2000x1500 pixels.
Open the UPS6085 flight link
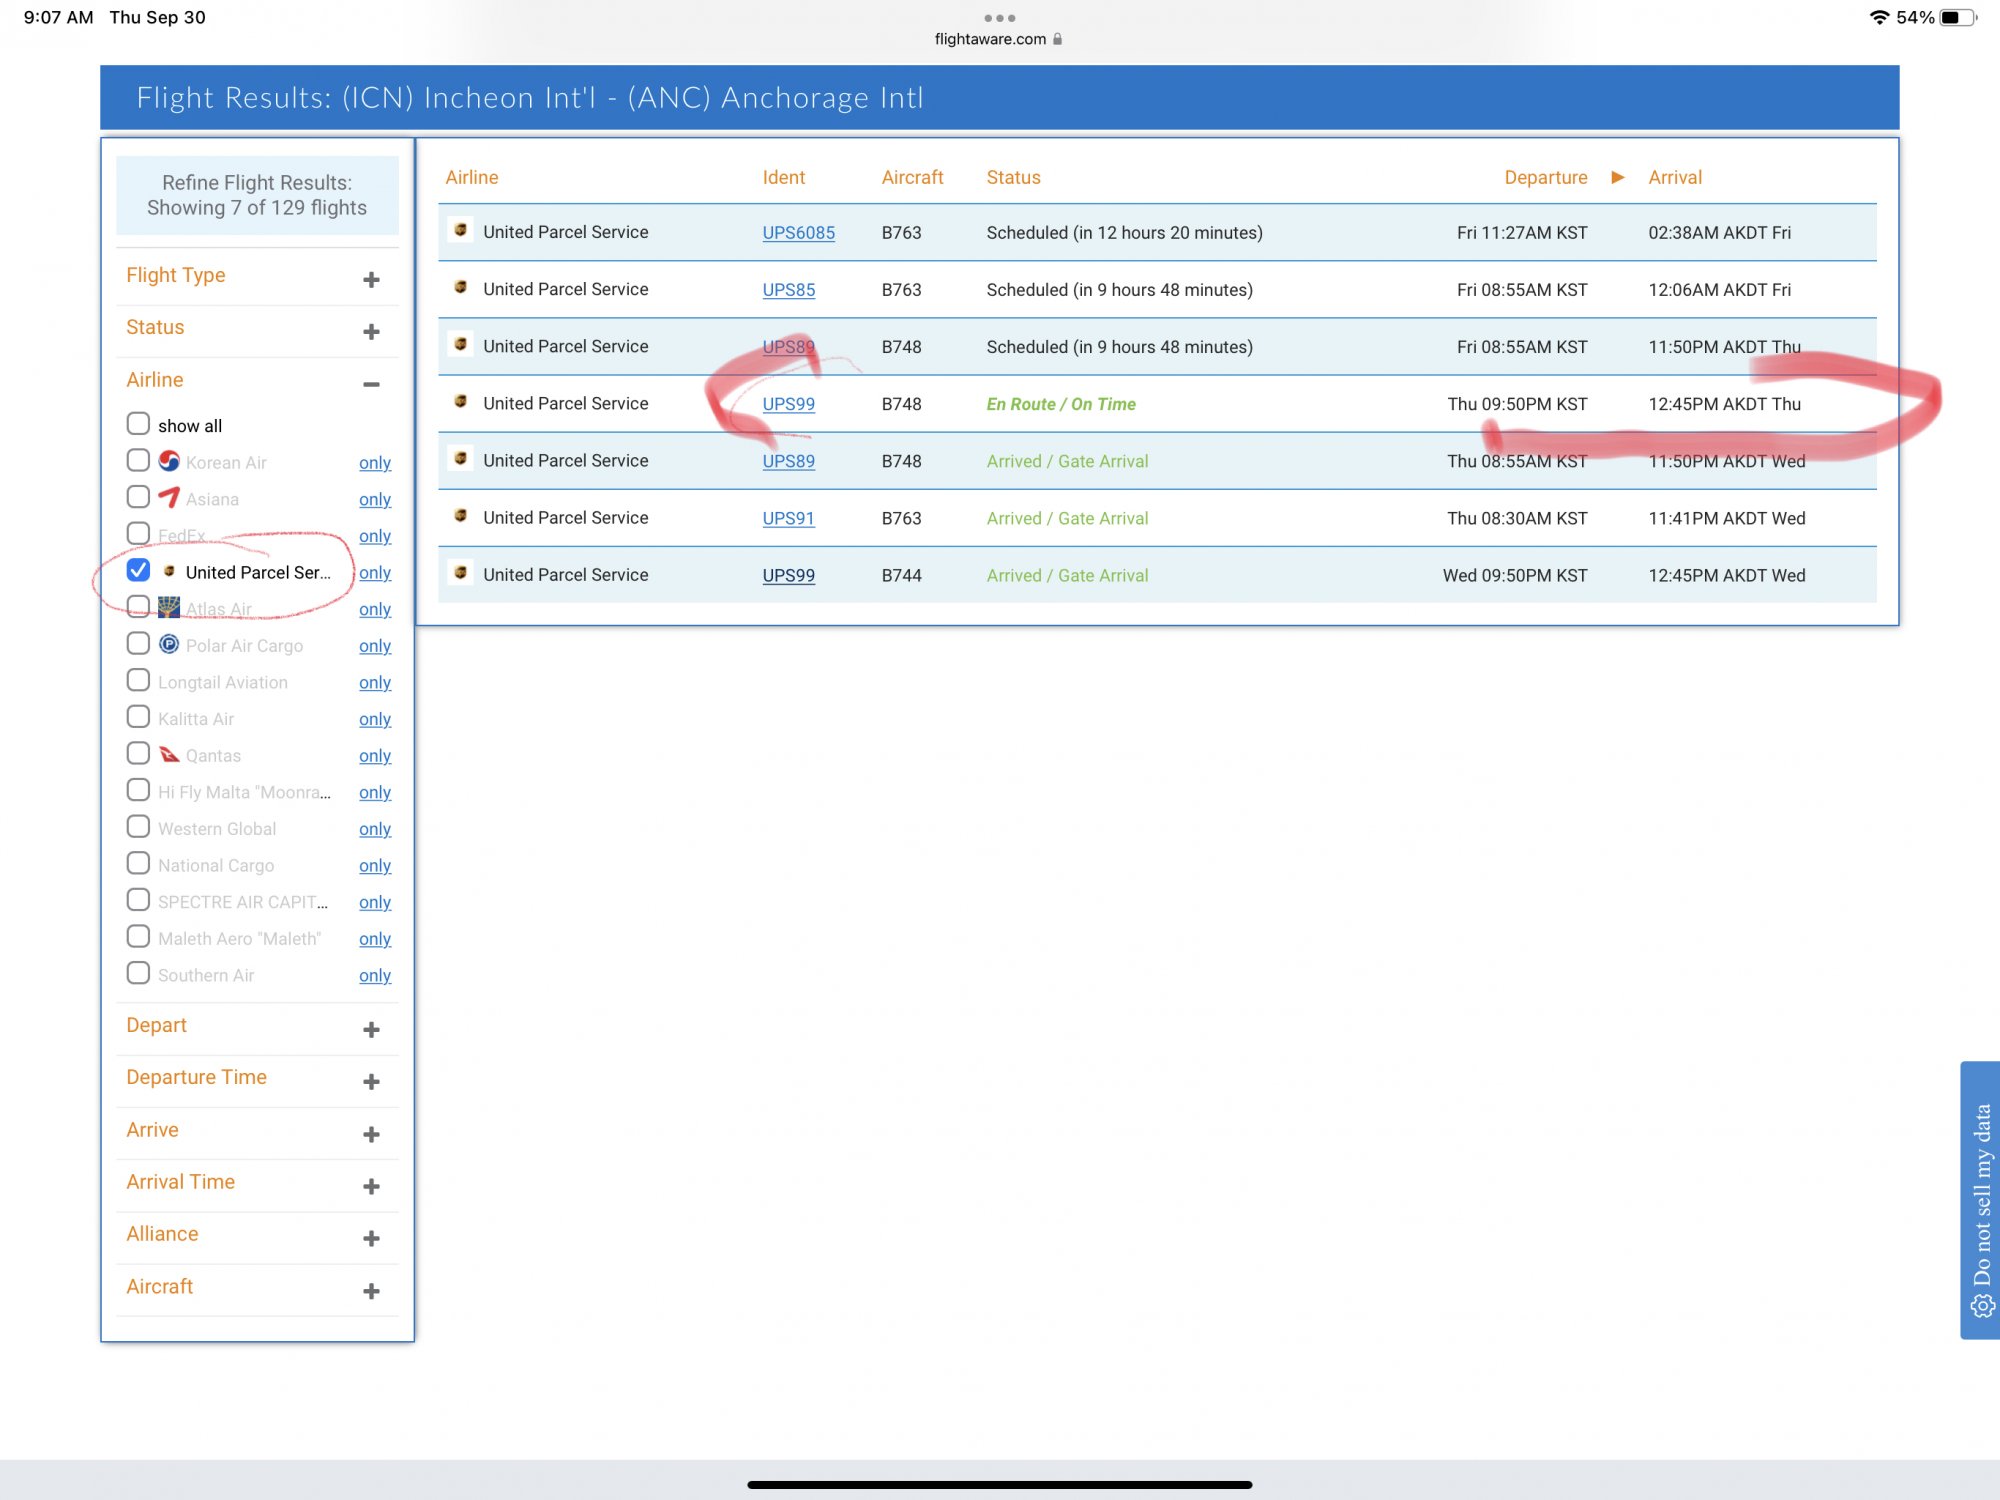tap(798, 232)
